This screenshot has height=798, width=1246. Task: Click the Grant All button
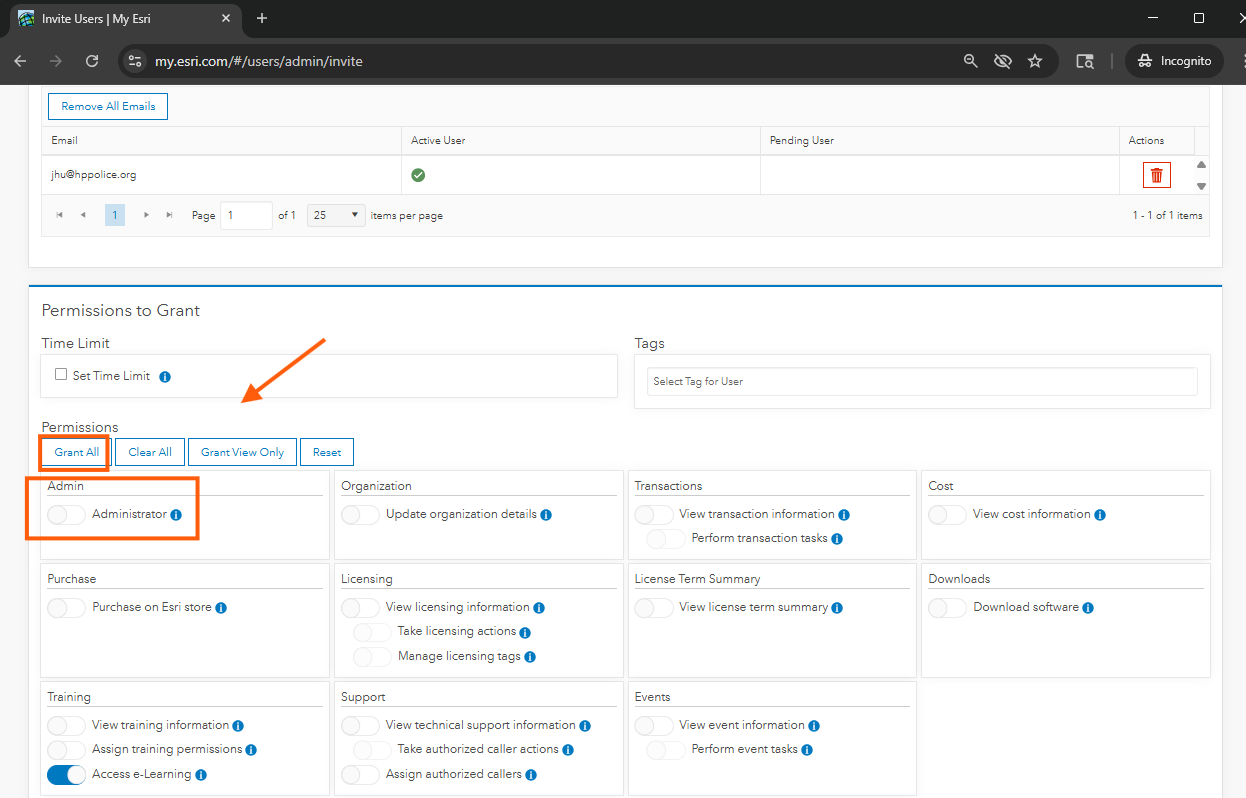(x=76, y=452)
